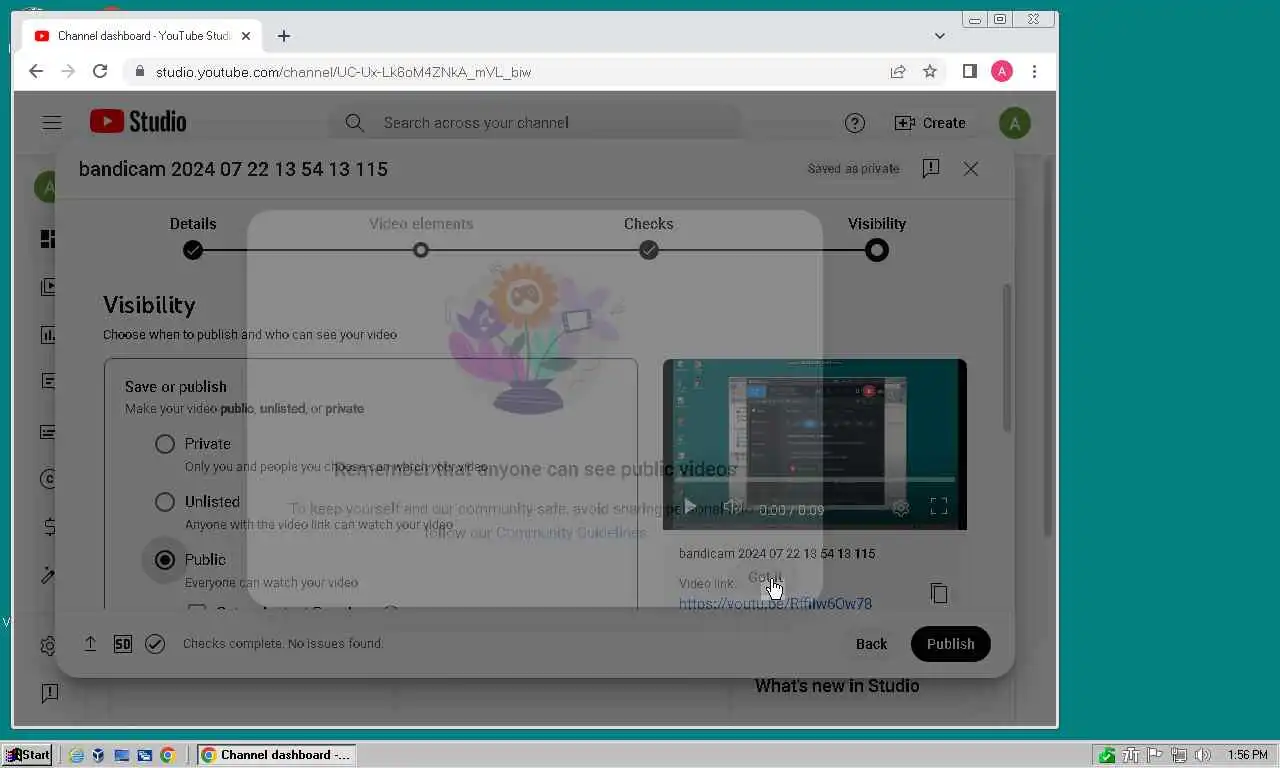
Task: Go to the Visibility step
Action: coord(877,237)
